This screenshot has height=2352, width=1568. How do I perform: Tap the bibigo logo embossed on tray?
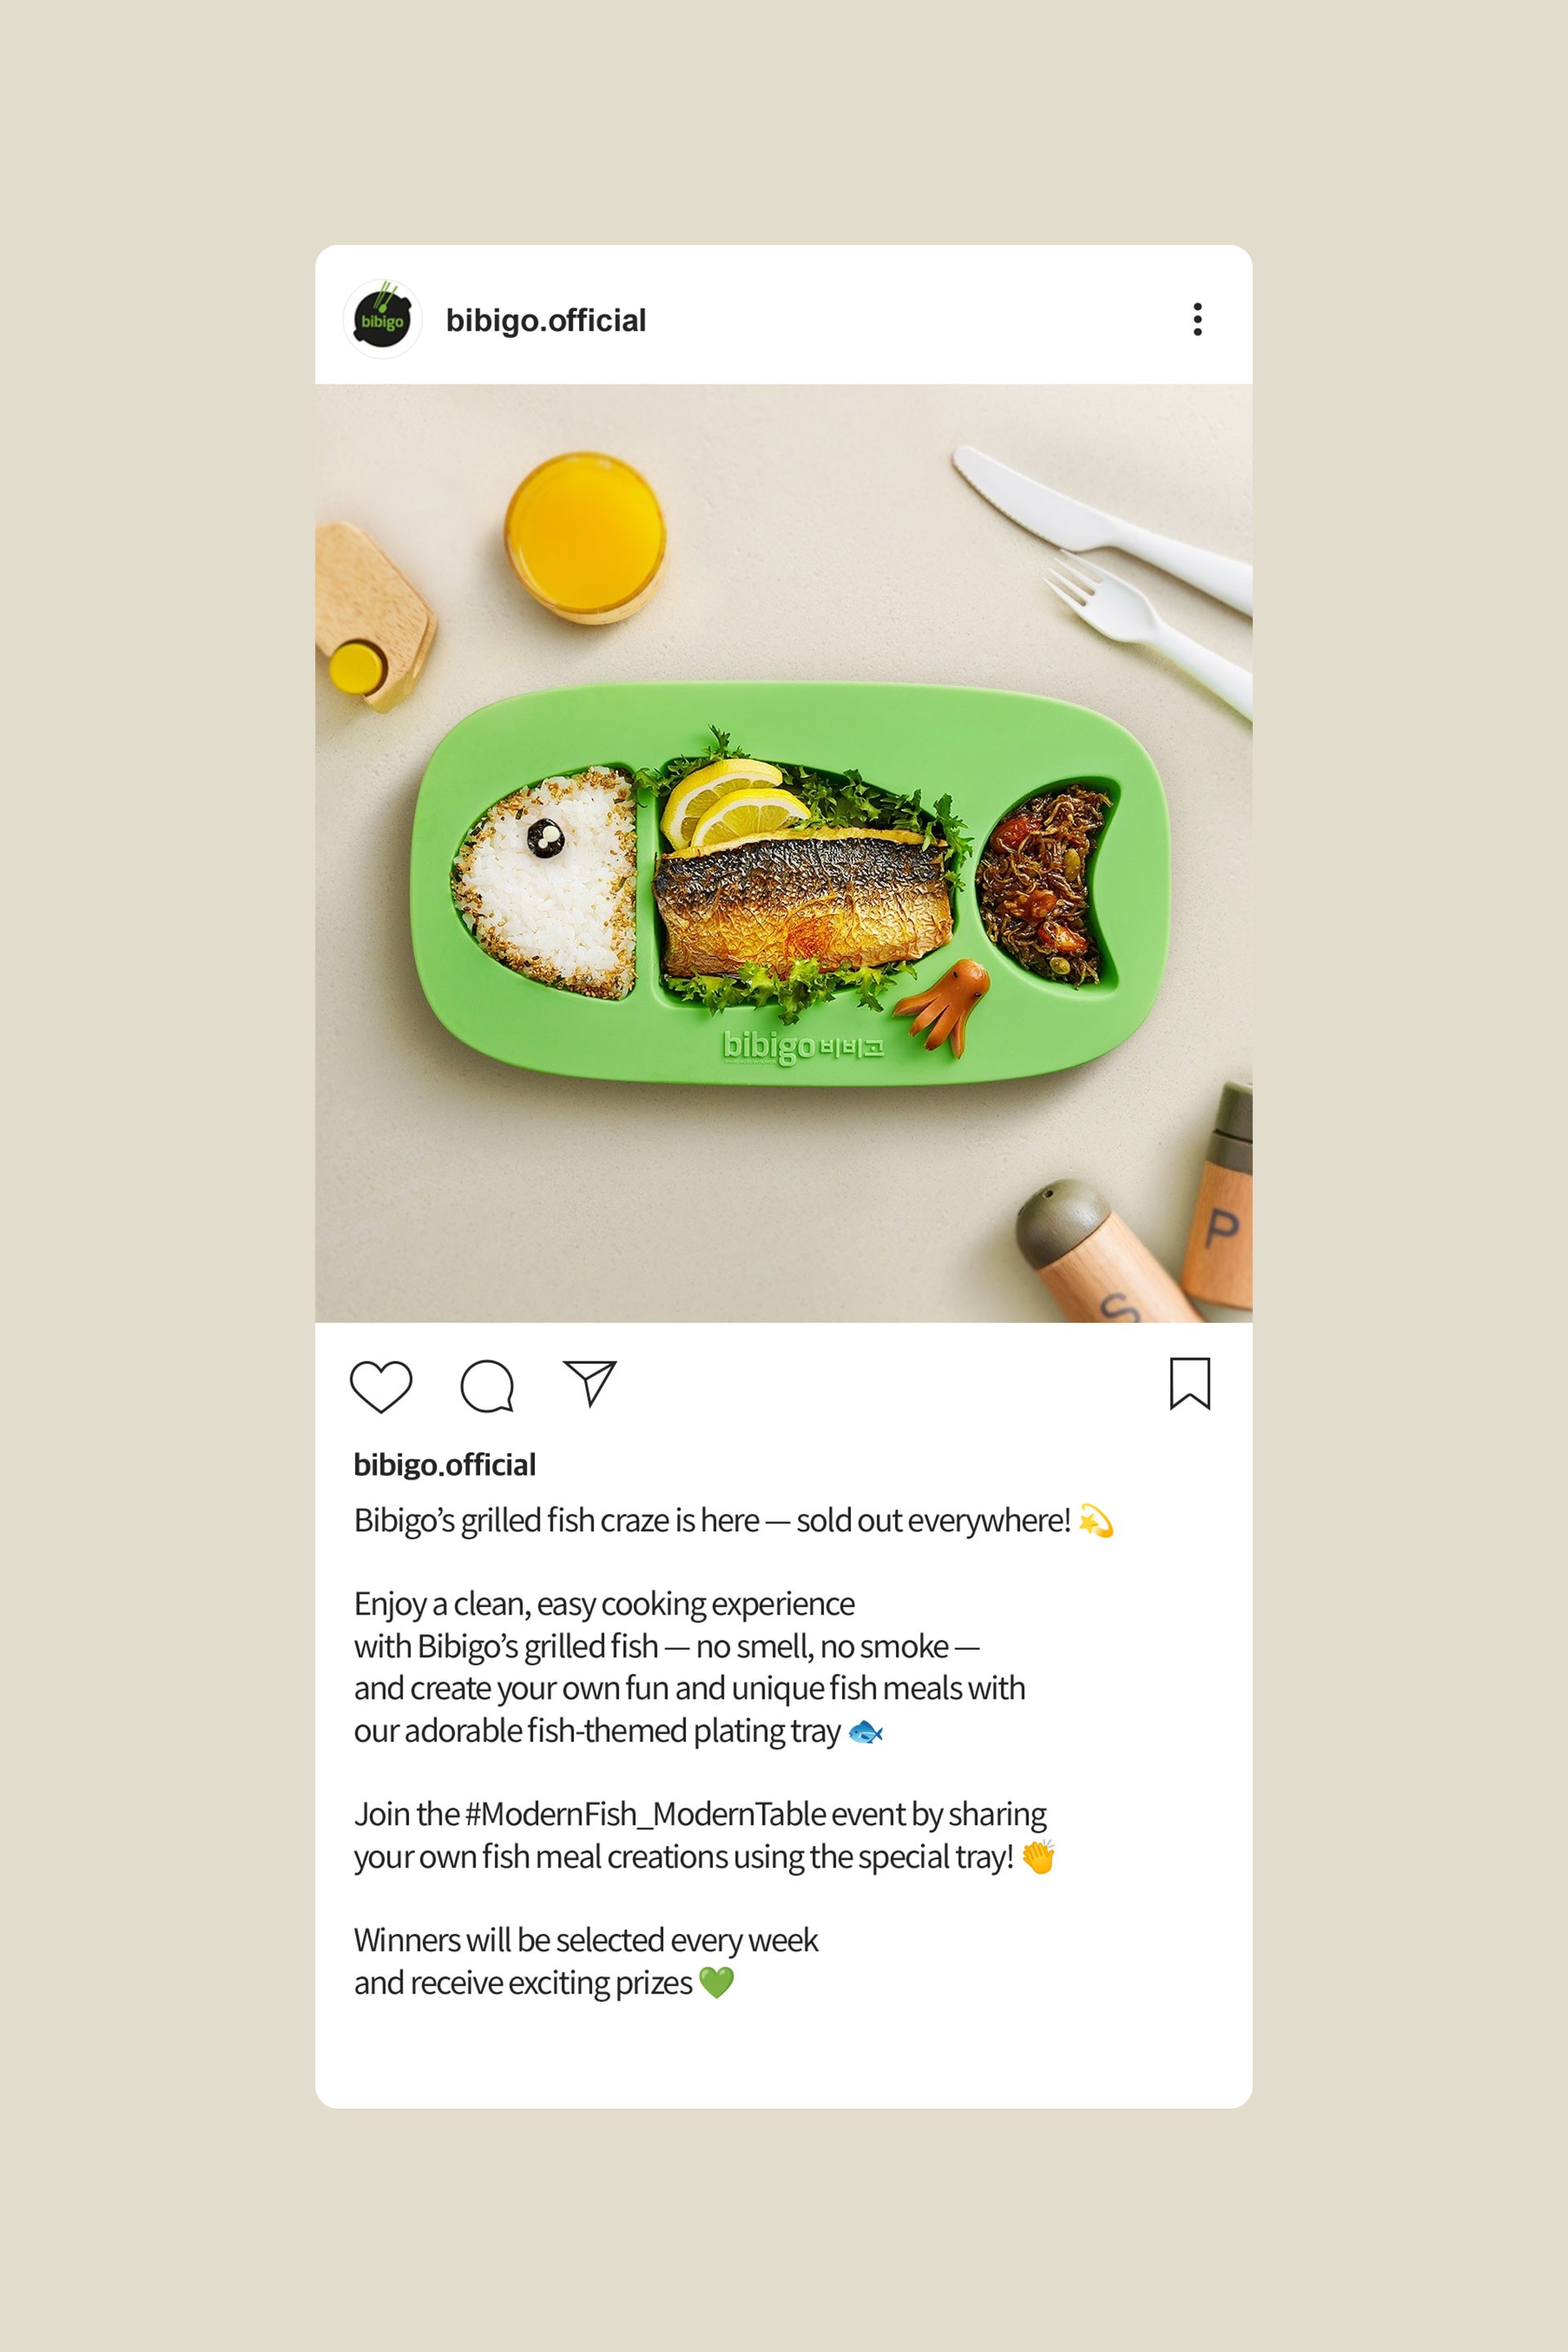(803, 1046)
